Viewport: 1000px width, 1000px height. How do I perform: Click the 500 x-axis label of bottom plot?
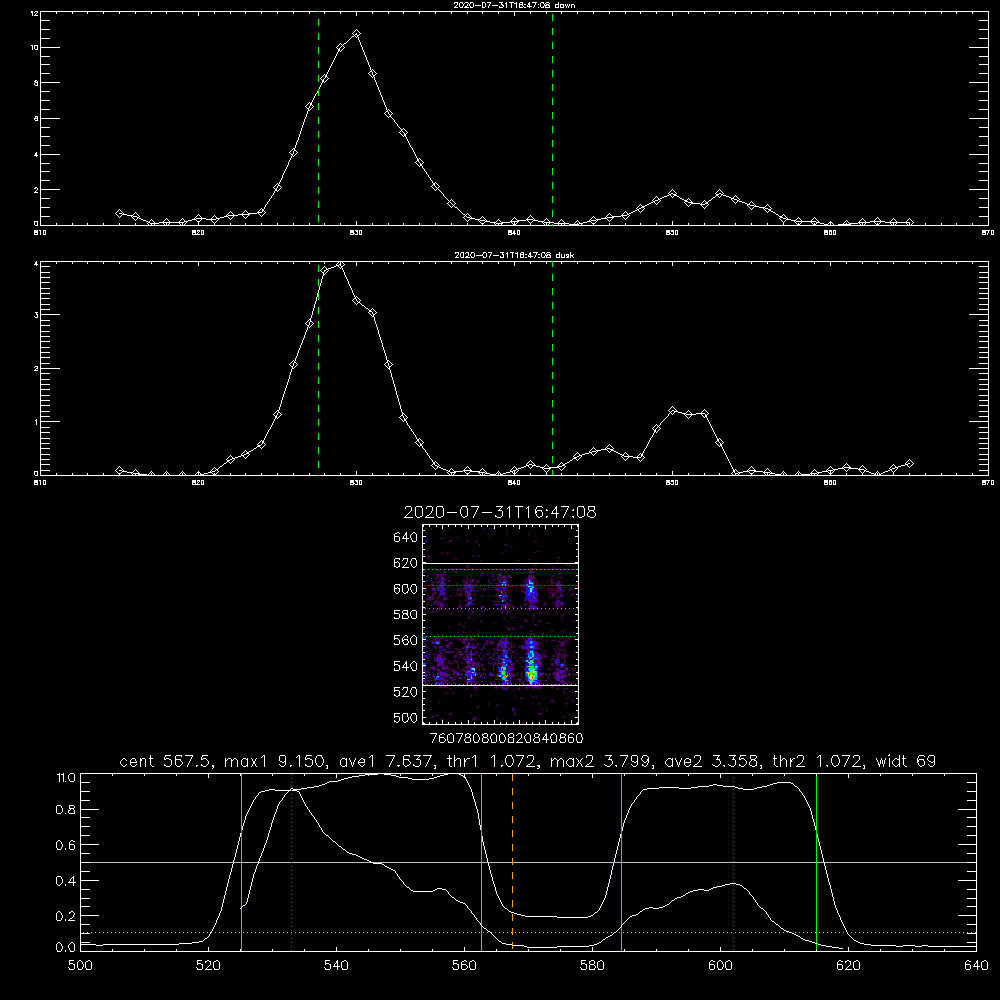[x=80, y=966]
